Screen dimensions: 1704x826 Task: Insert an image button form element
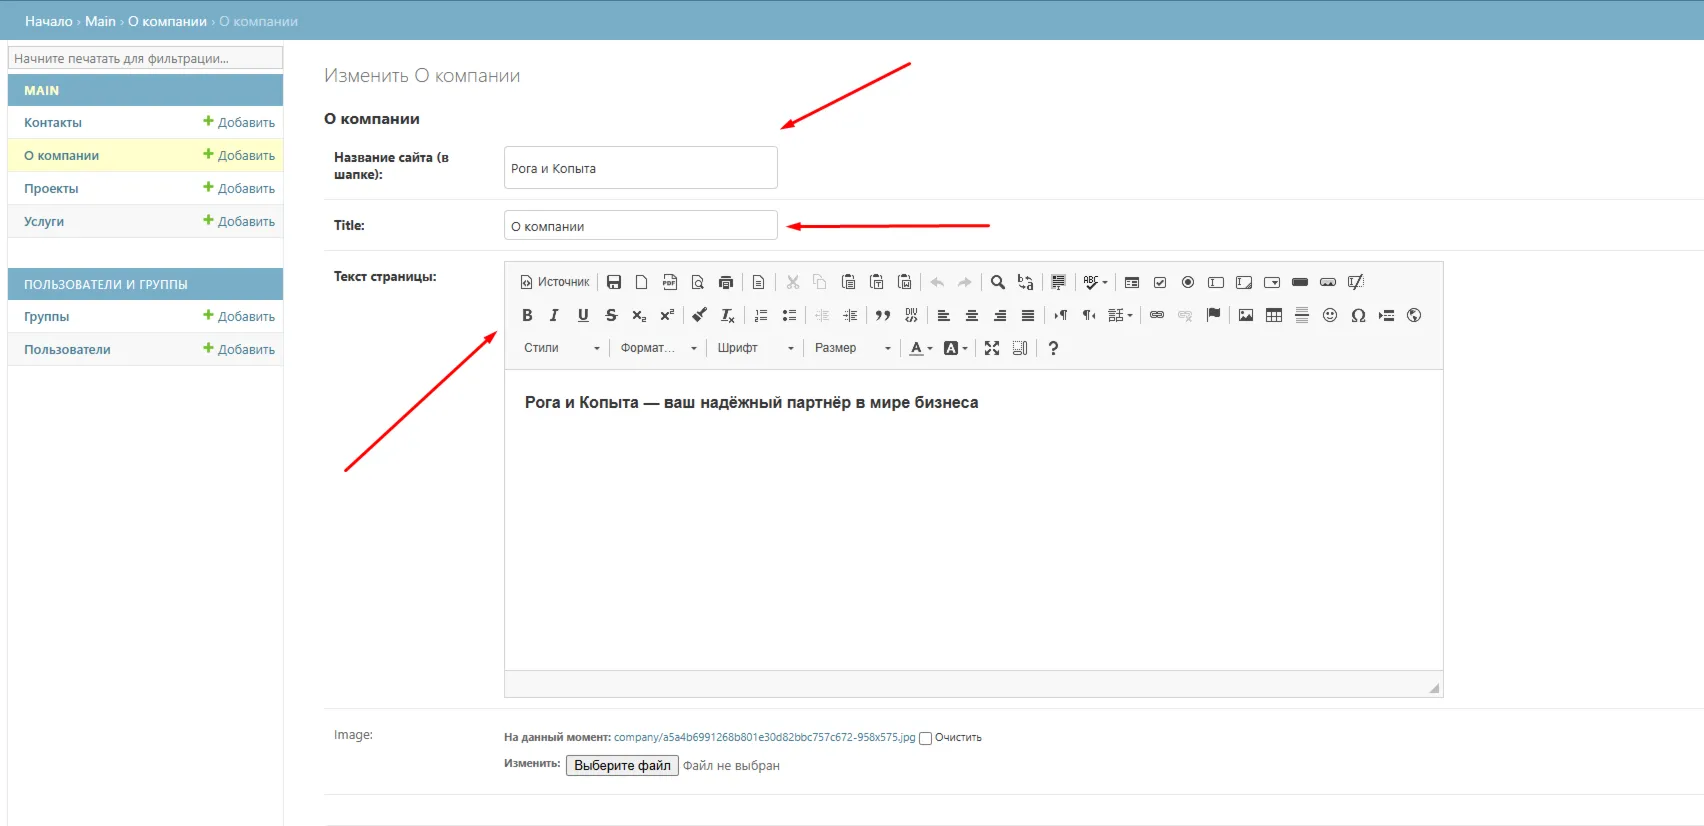click(1328, 282)
